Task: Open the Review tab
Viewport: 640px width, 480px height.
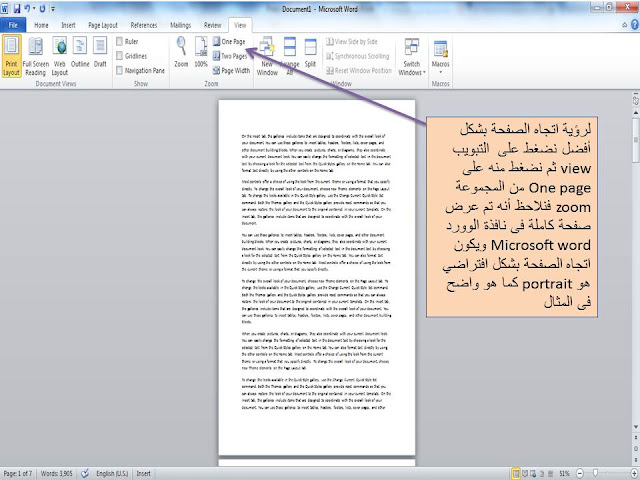Action: pyautogui.click(x=212, y=25)
